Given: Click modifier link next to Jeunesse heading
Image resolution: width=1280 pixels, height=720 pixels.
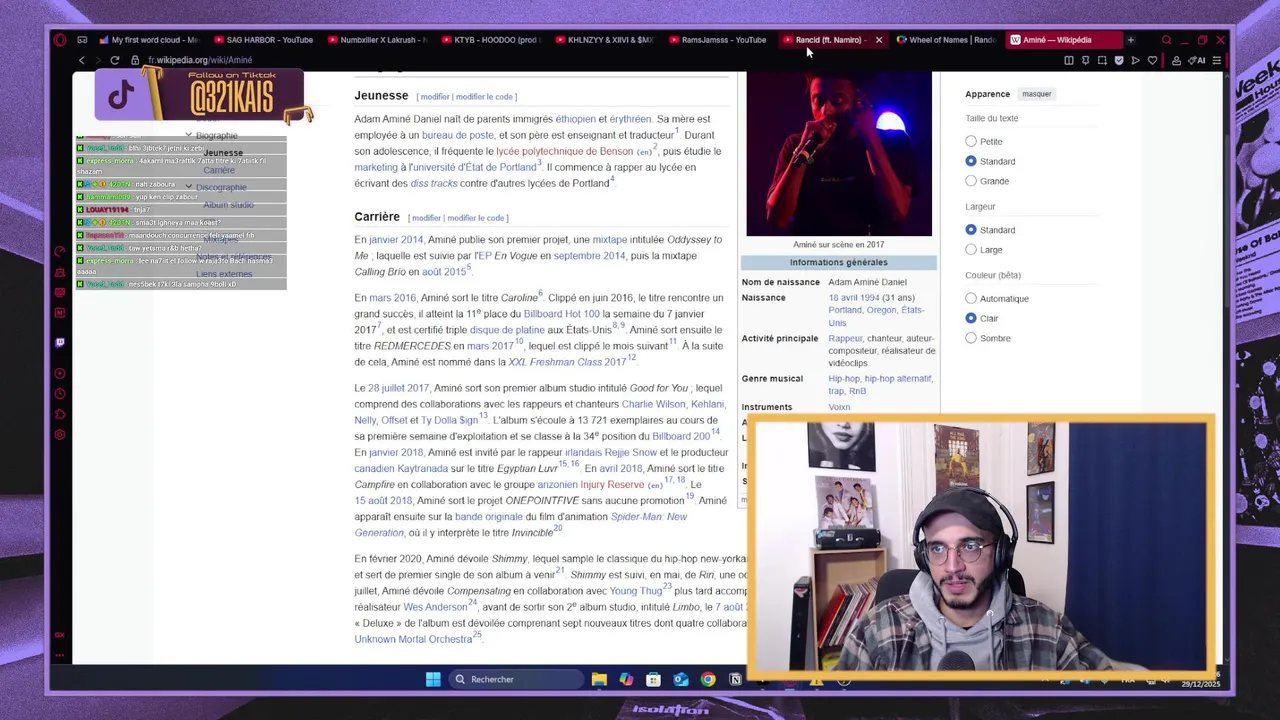Looking at the screenshot, I should coord(435,97).
